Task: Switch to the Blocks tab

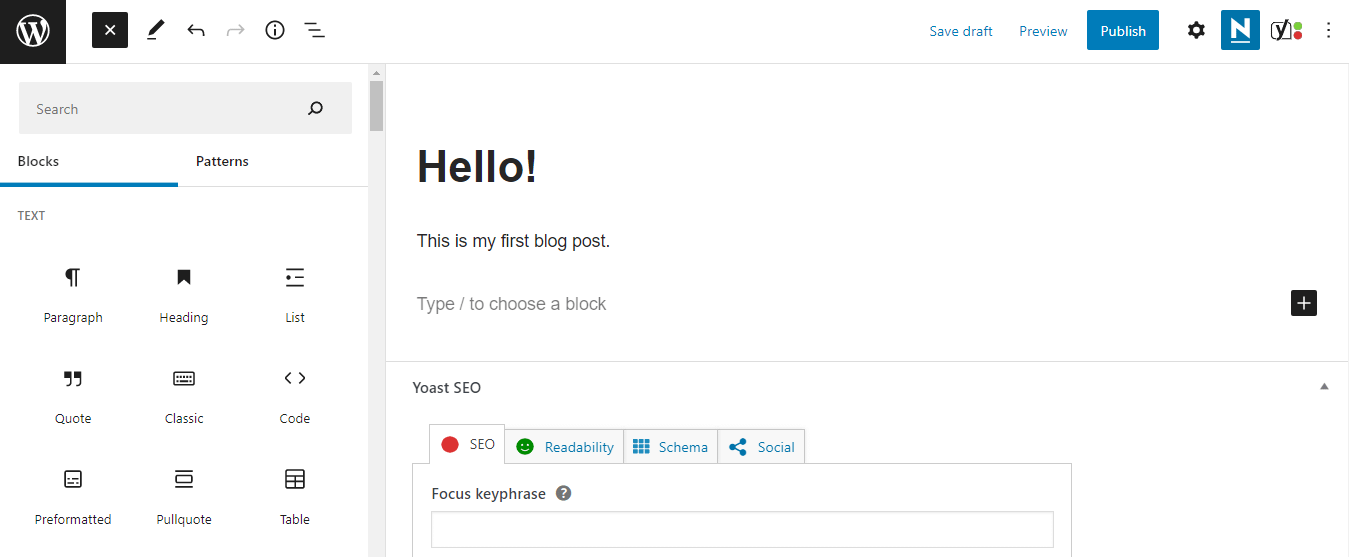Action: coord(89,161)
